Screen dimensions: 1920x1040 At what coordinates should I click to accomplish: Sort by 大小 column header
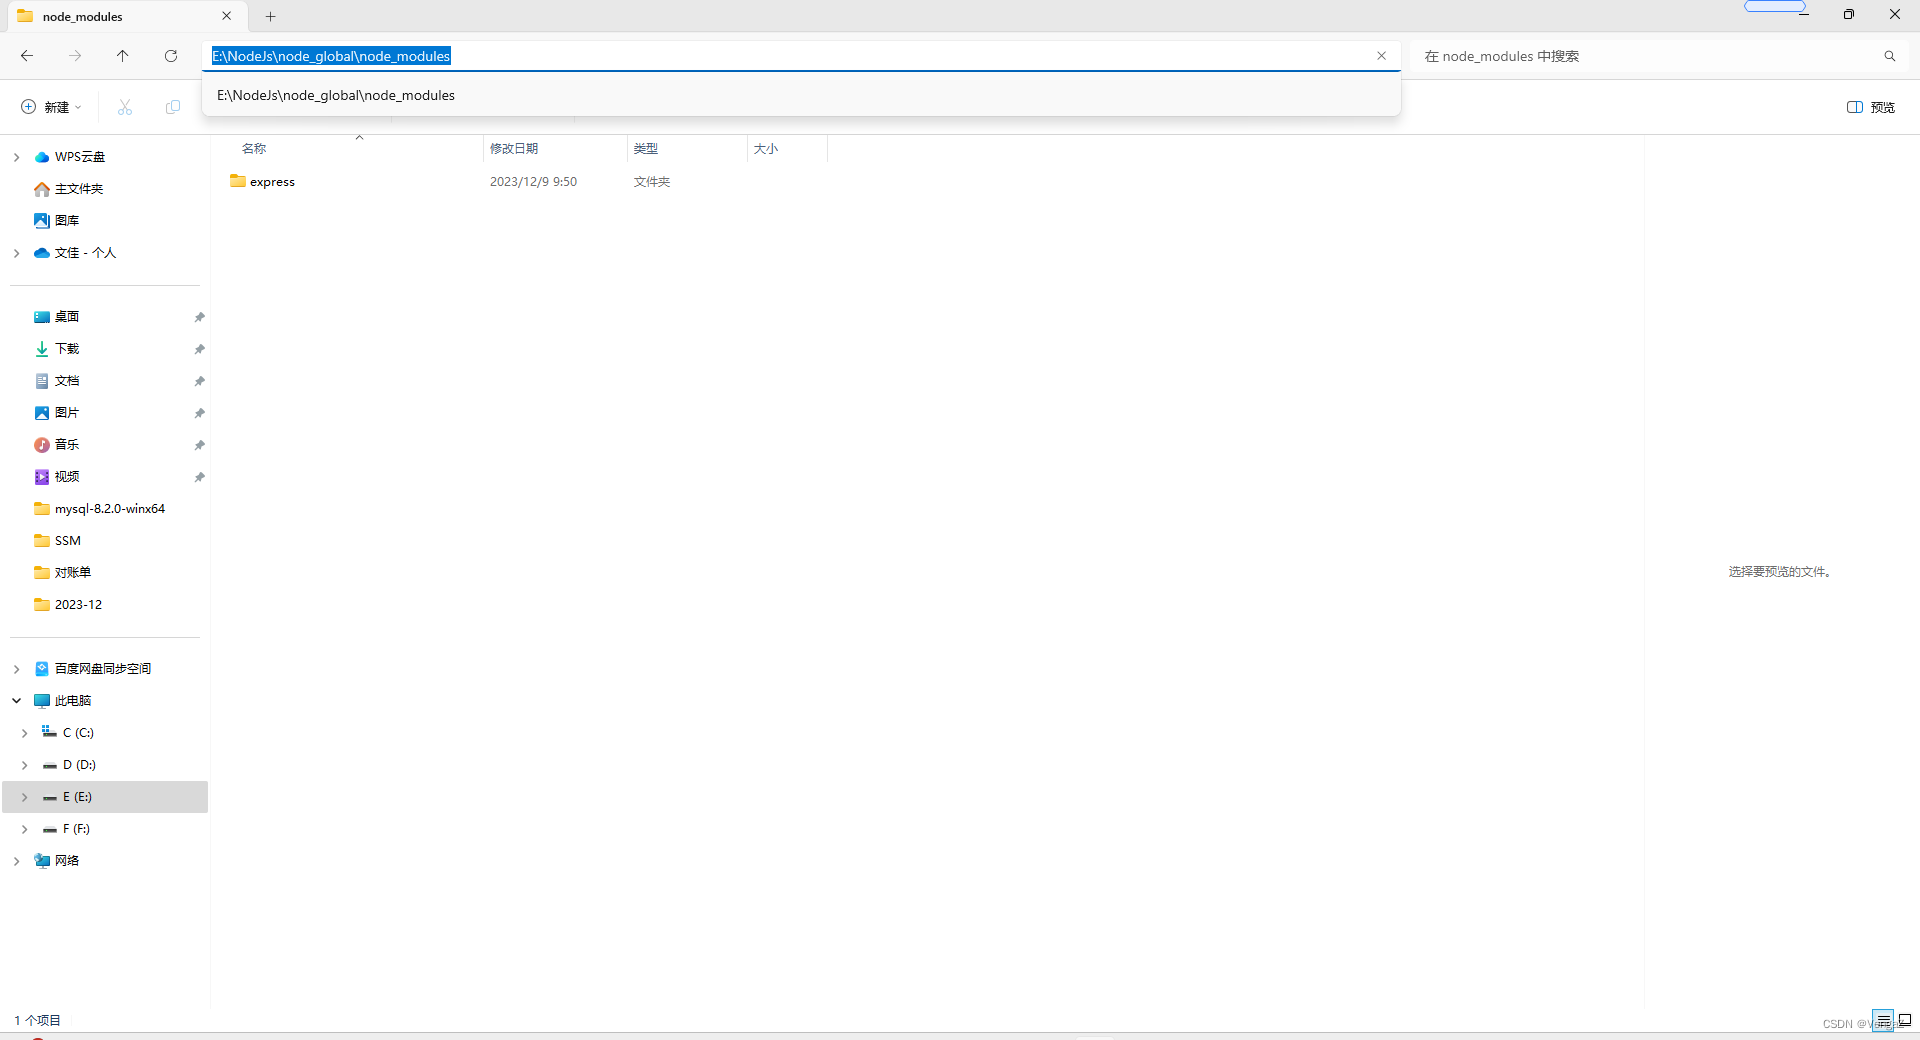(x=766, y=148)
